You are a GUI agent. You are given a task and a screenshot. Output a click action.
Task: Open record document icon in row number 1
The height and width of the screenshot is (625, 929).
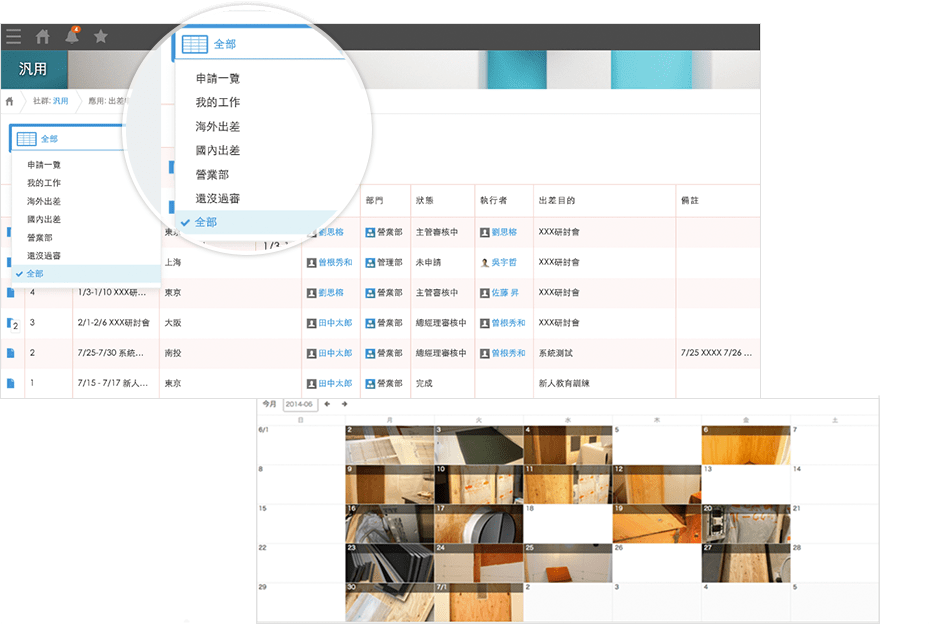[x=11, y=383]
